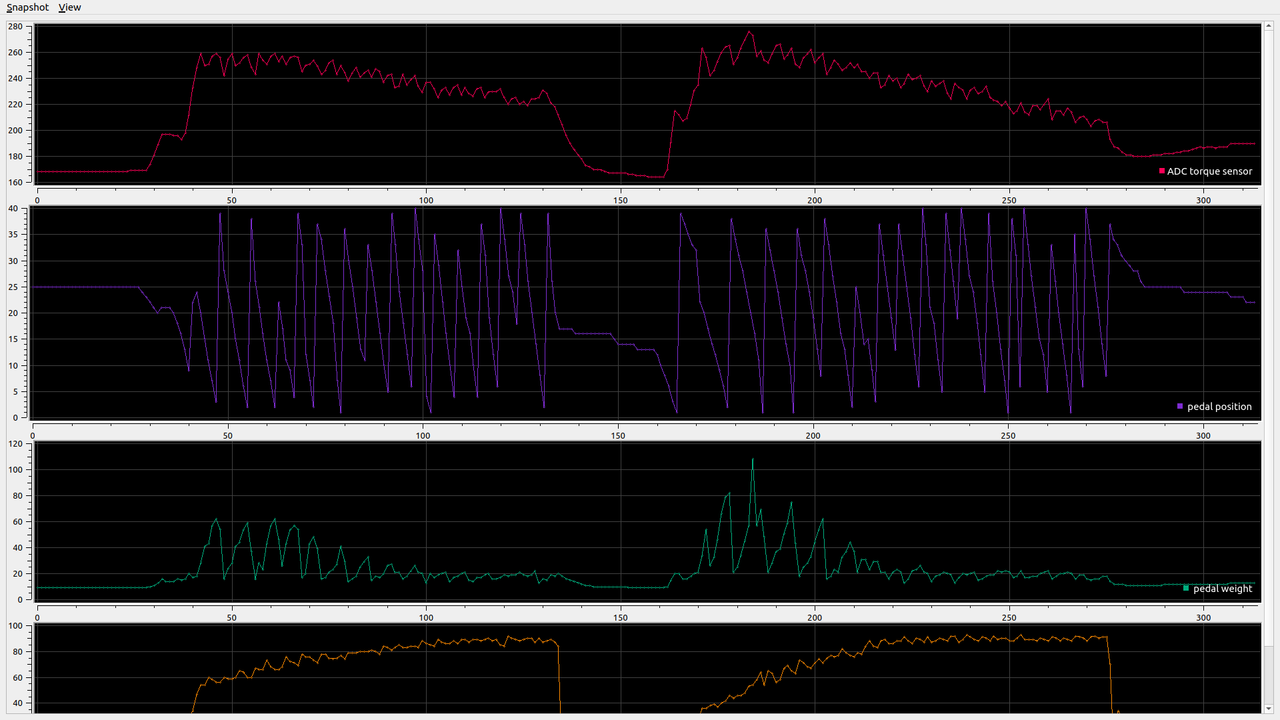Click the red ADC torque sensor legend marker
The image size is (1280, 720).
pos(1162,171)
